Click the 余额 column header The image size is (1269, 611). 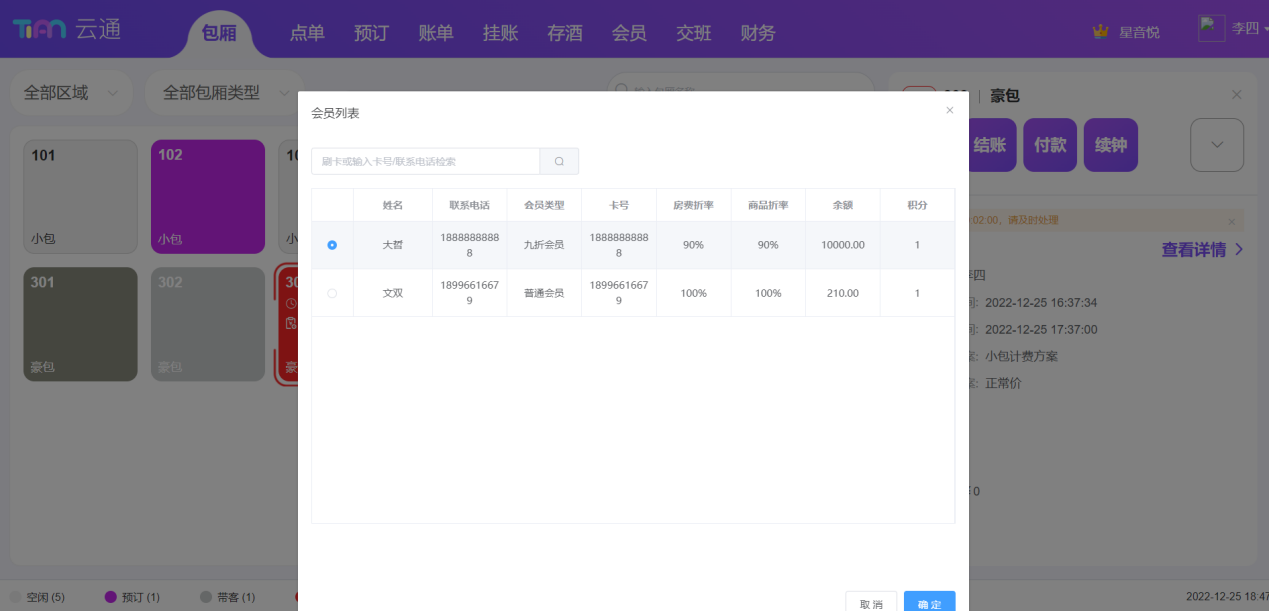tap(843, 205)
